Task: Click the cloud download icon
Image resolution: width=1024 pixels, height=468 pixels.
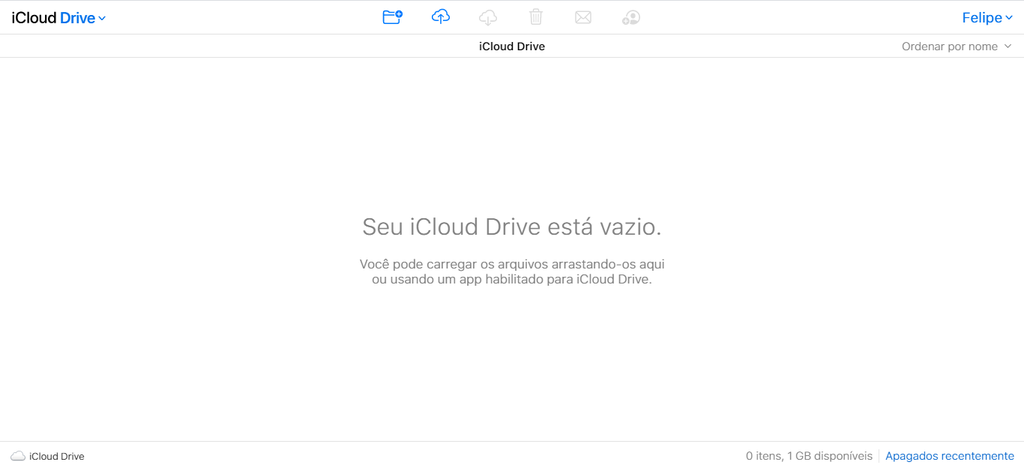Action: point(488,18)
